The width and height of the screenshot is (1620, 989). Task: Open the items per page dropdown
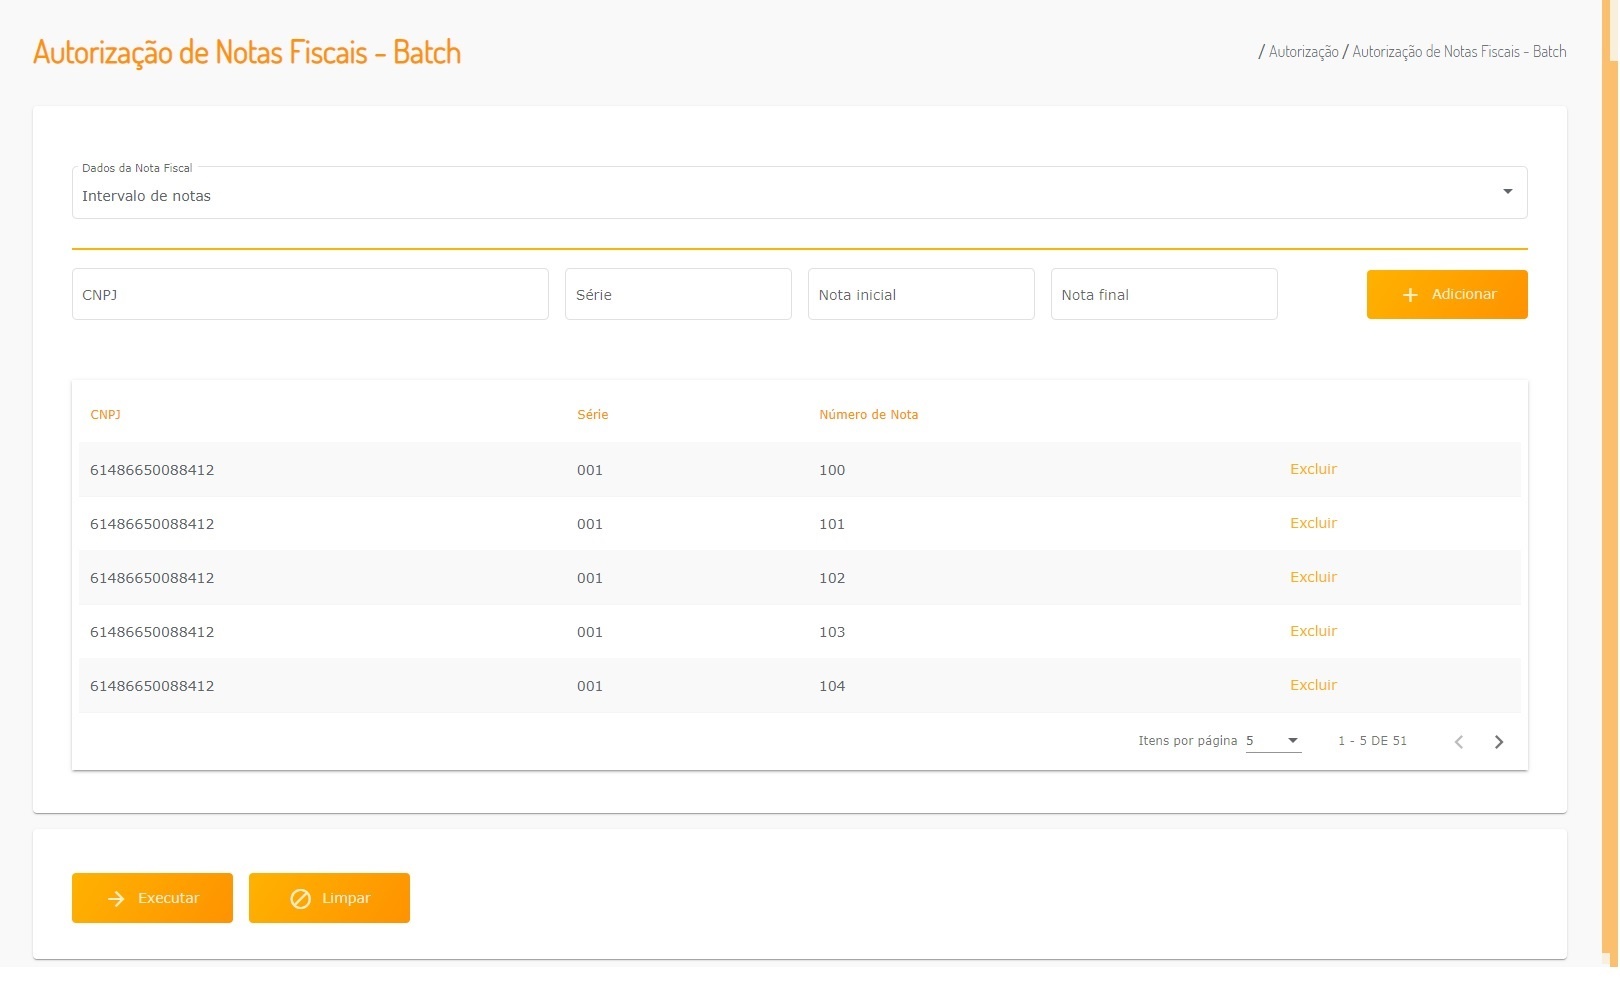pyautogui.click(x=1273, y=741)
